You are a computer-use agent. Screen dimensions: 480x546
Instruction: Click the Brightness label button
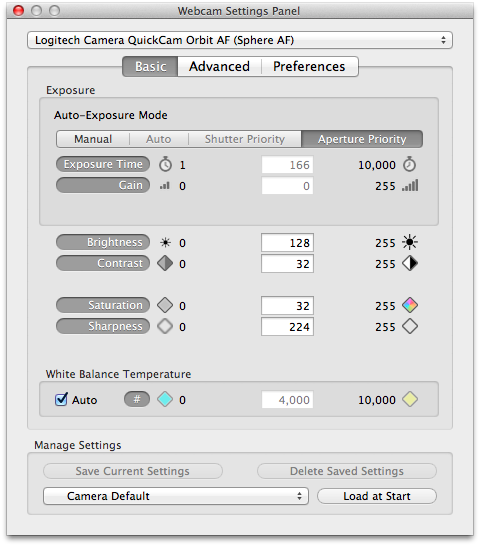tap(103, 242)
